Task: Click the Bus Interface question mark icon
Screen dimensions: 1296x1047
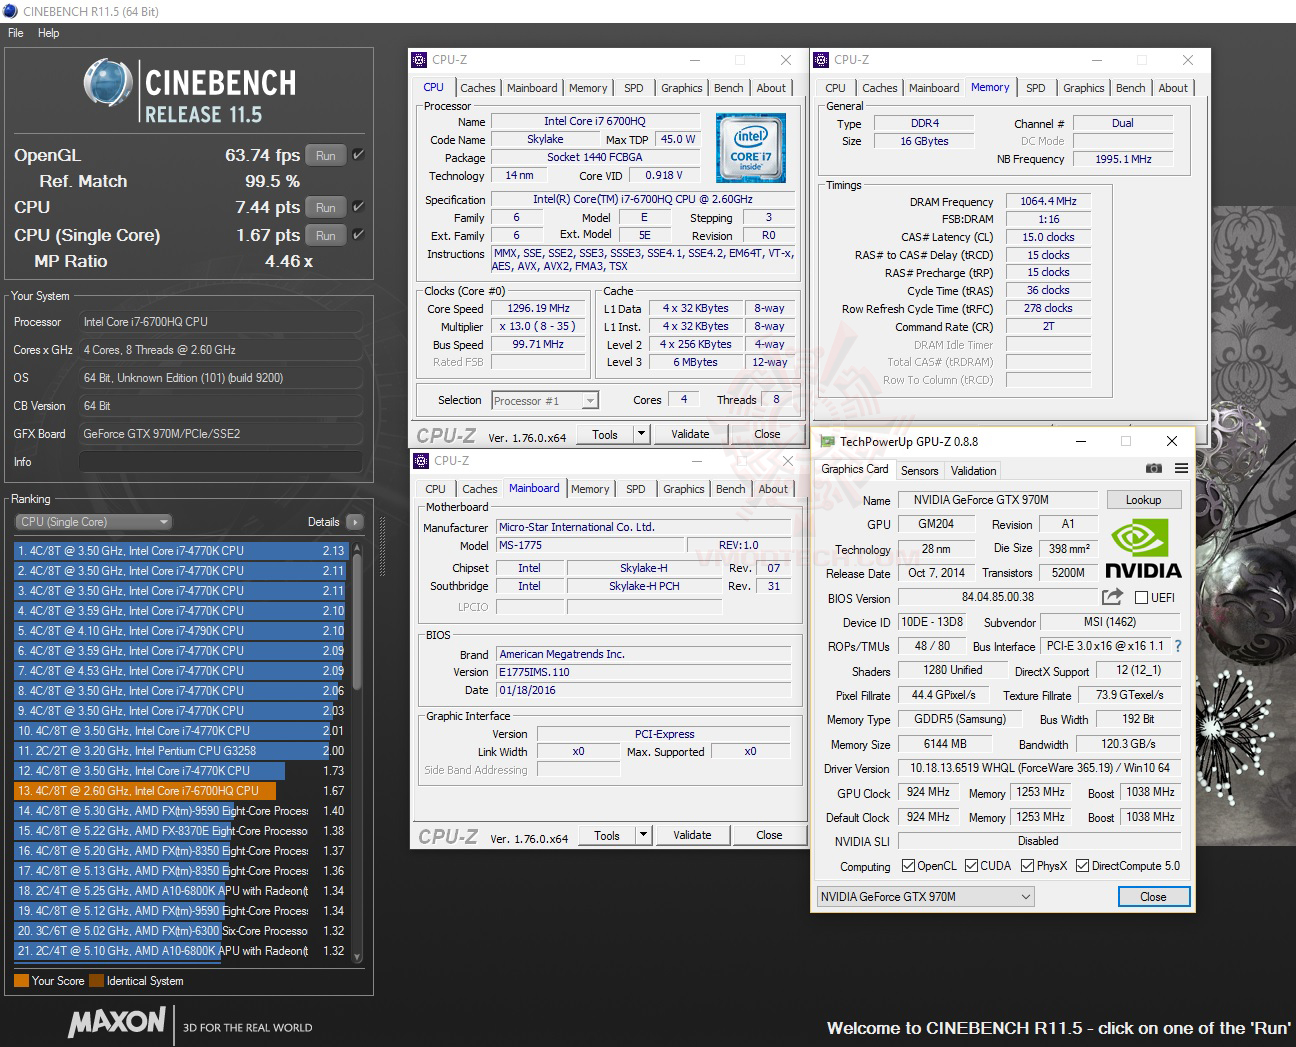Action: pos(1178,647)
